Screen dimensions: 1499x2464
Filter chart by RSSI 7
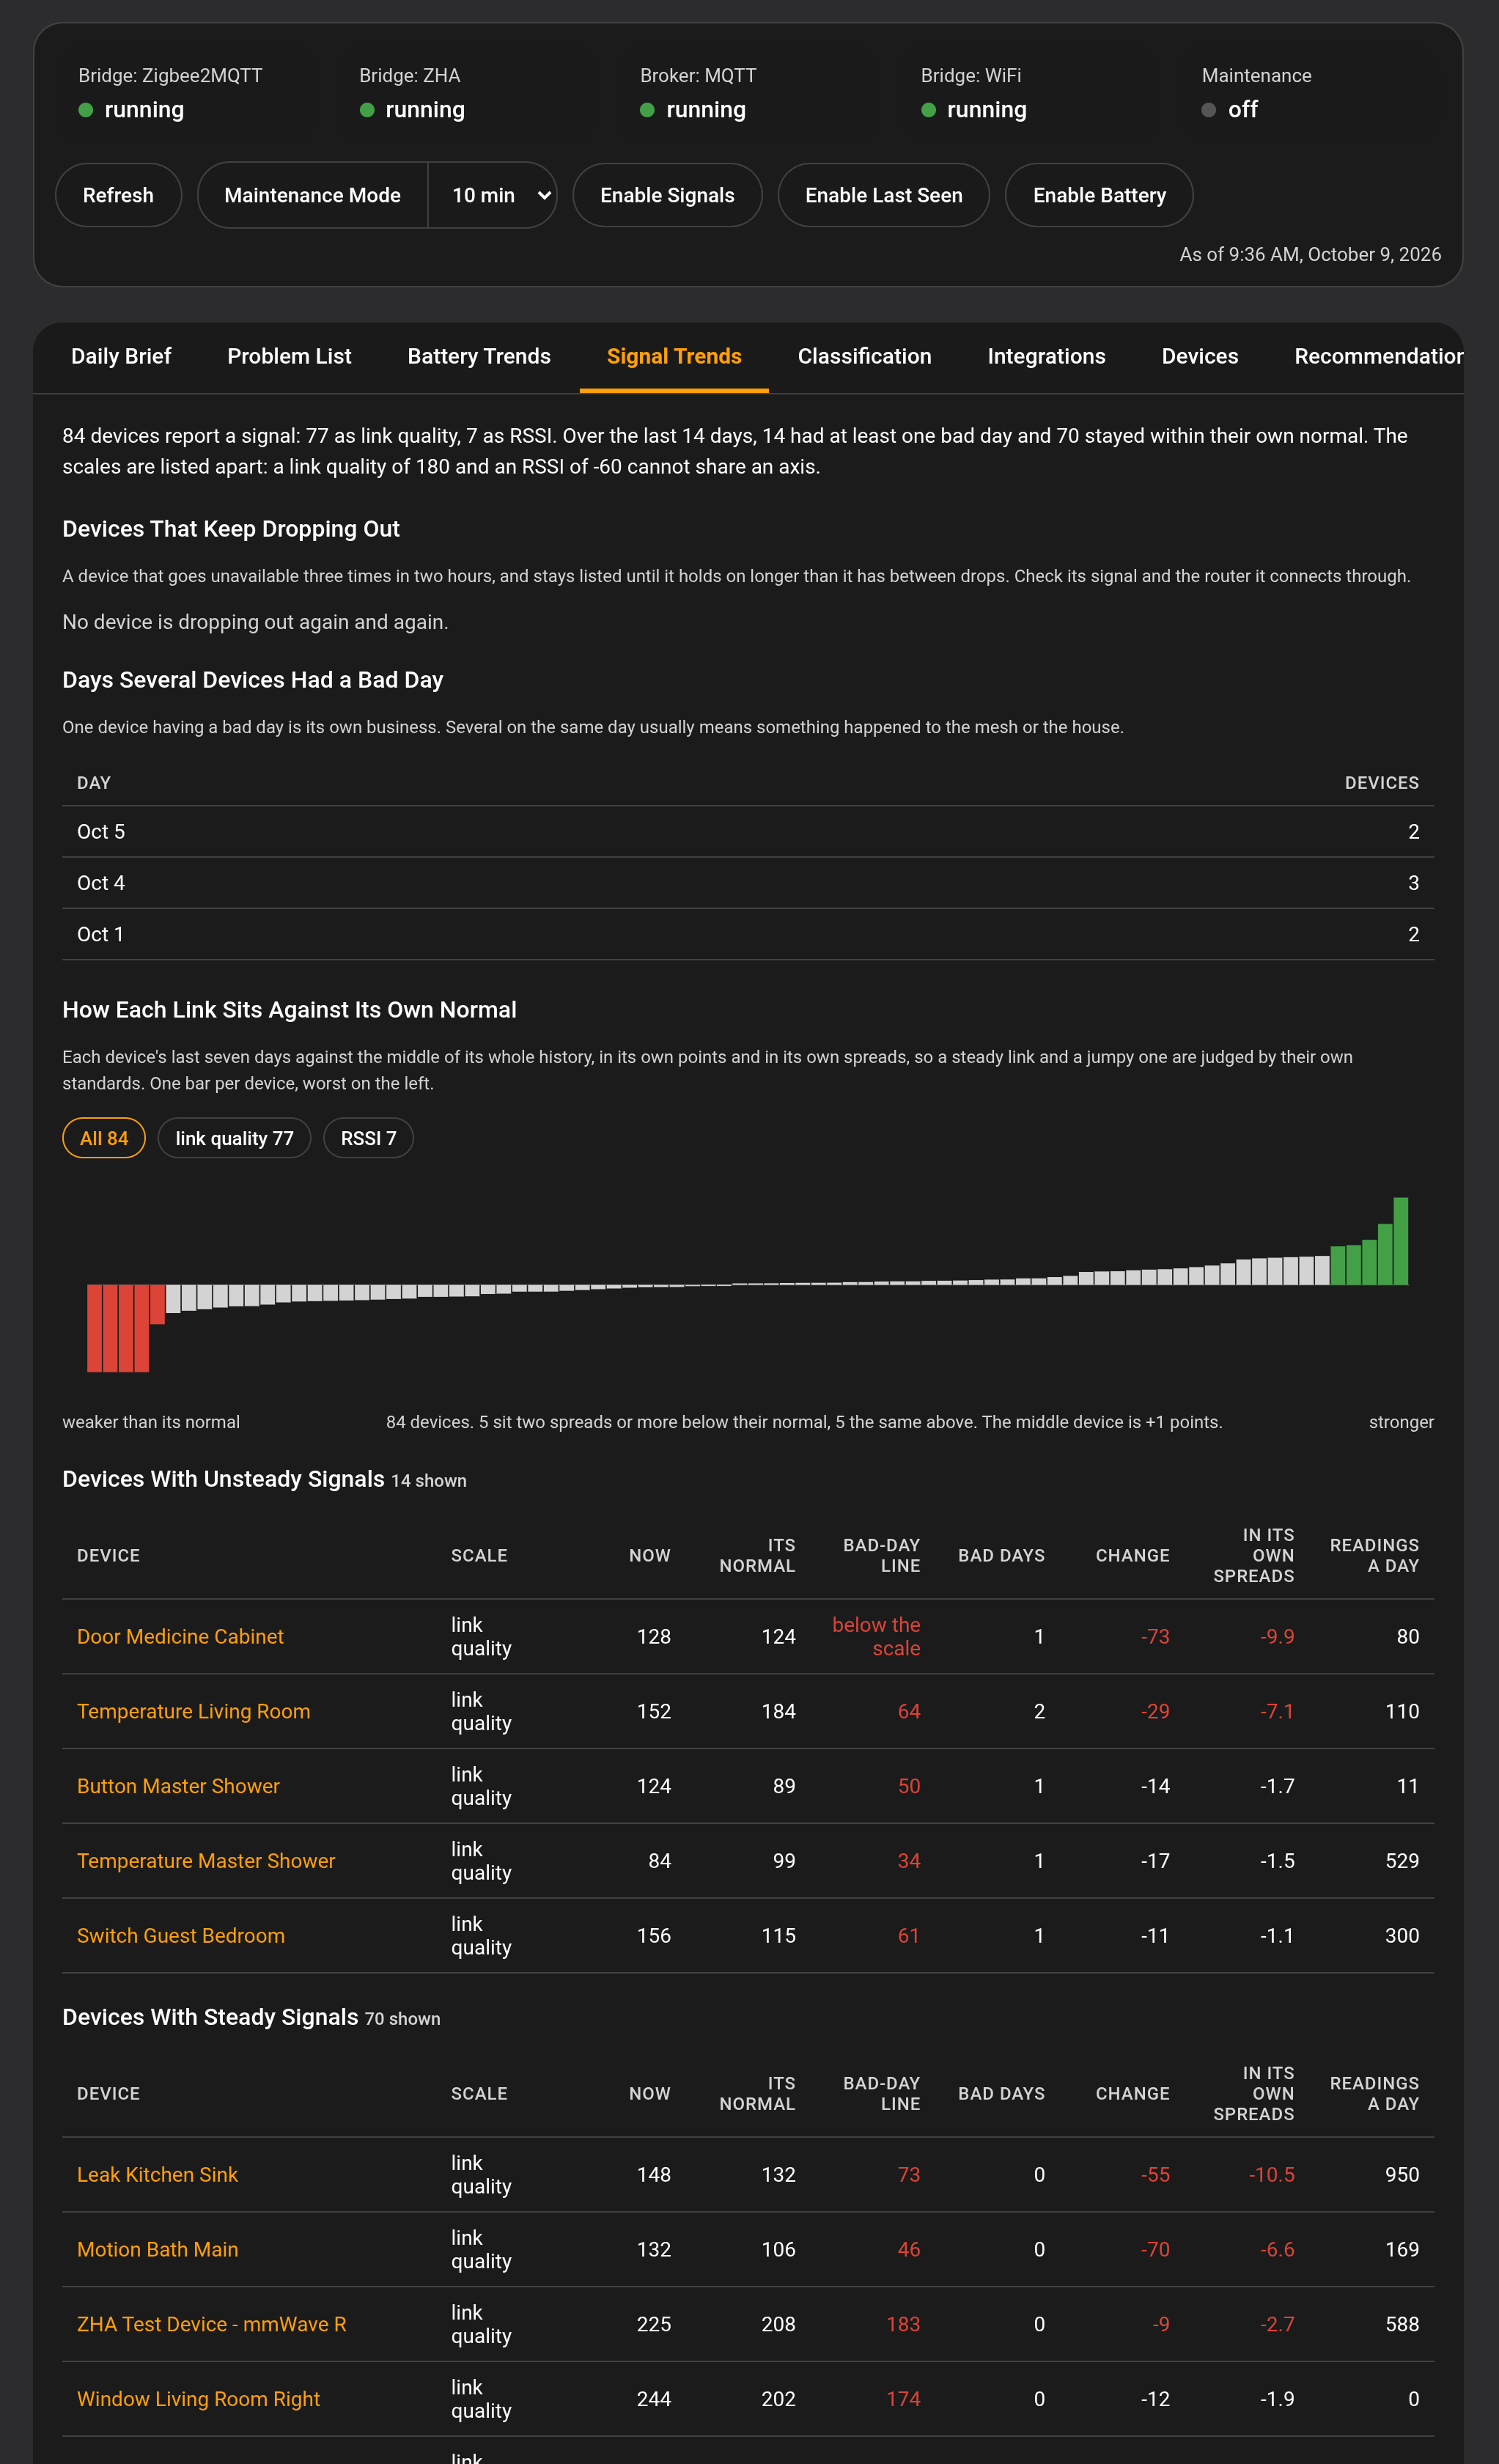pos(368,1138)
